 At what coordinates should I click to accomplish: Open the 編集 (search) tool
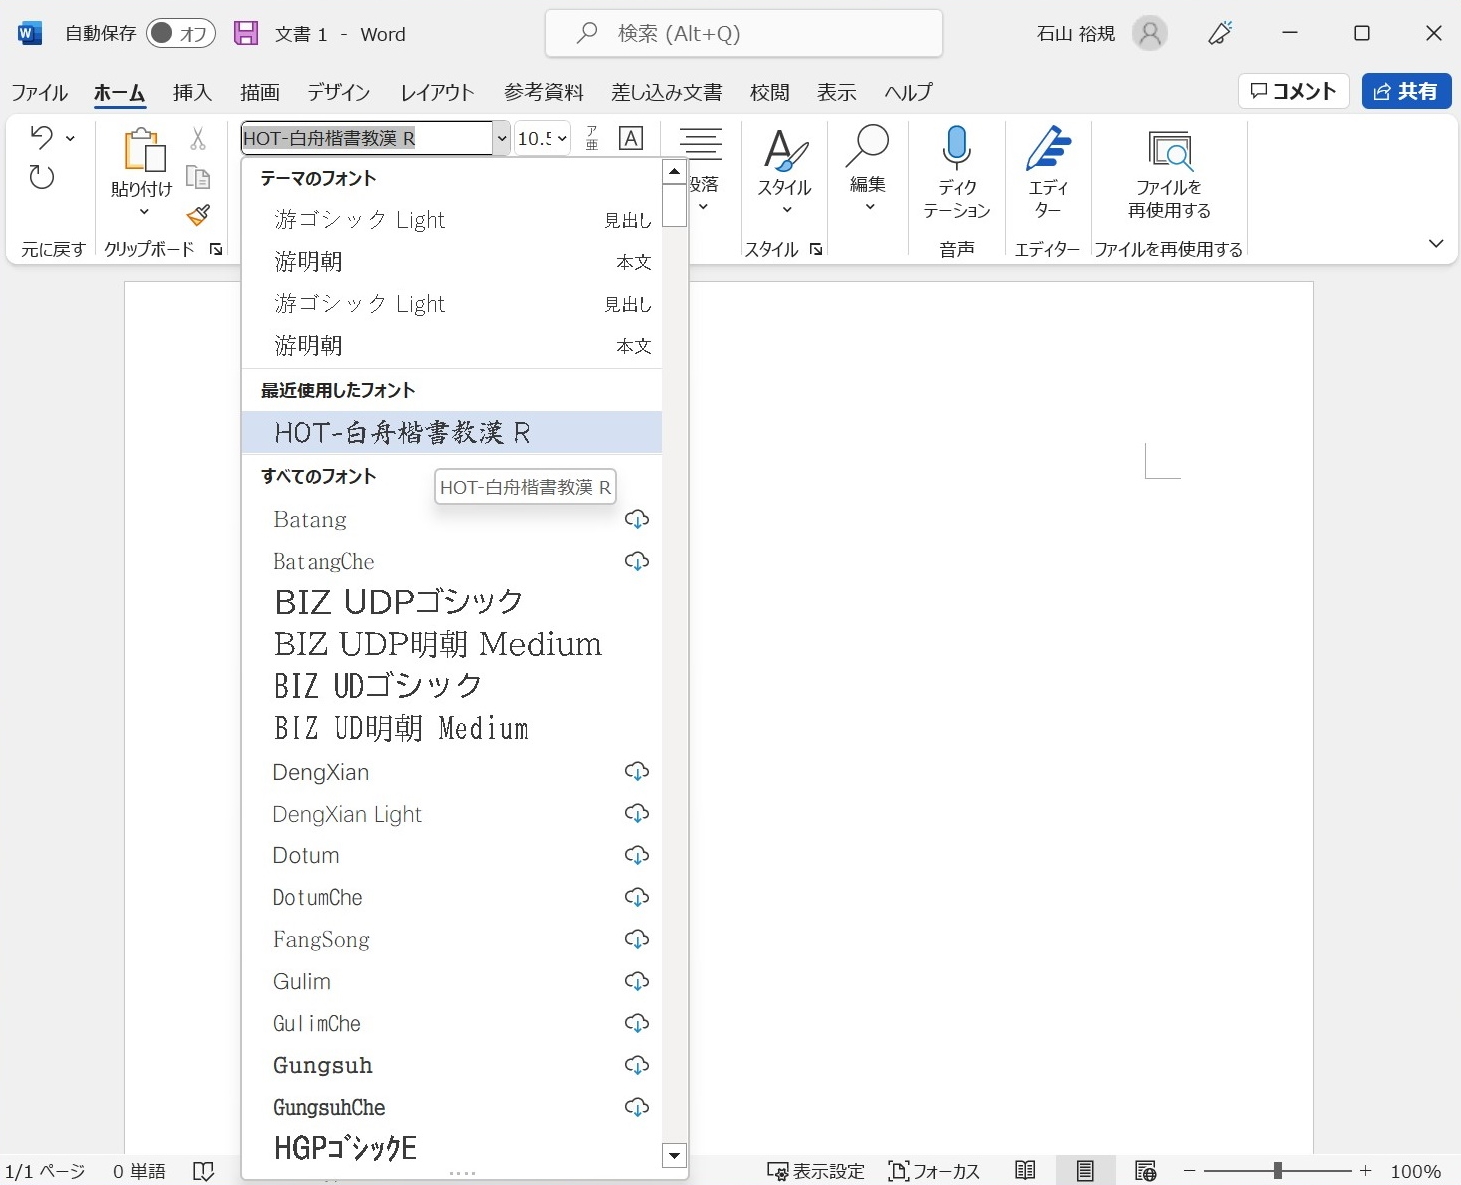[x=867, y=170]
